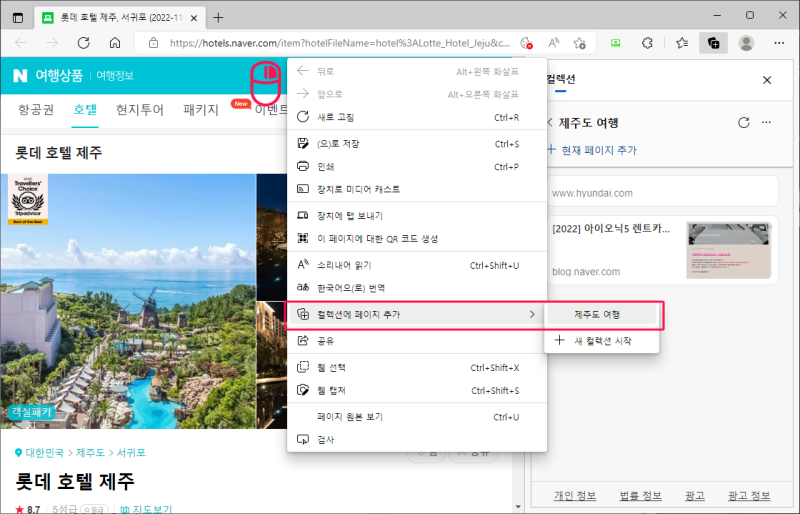Open the Favorites list icon
This screenshot has height=514, width=800.
click(682, 43)
